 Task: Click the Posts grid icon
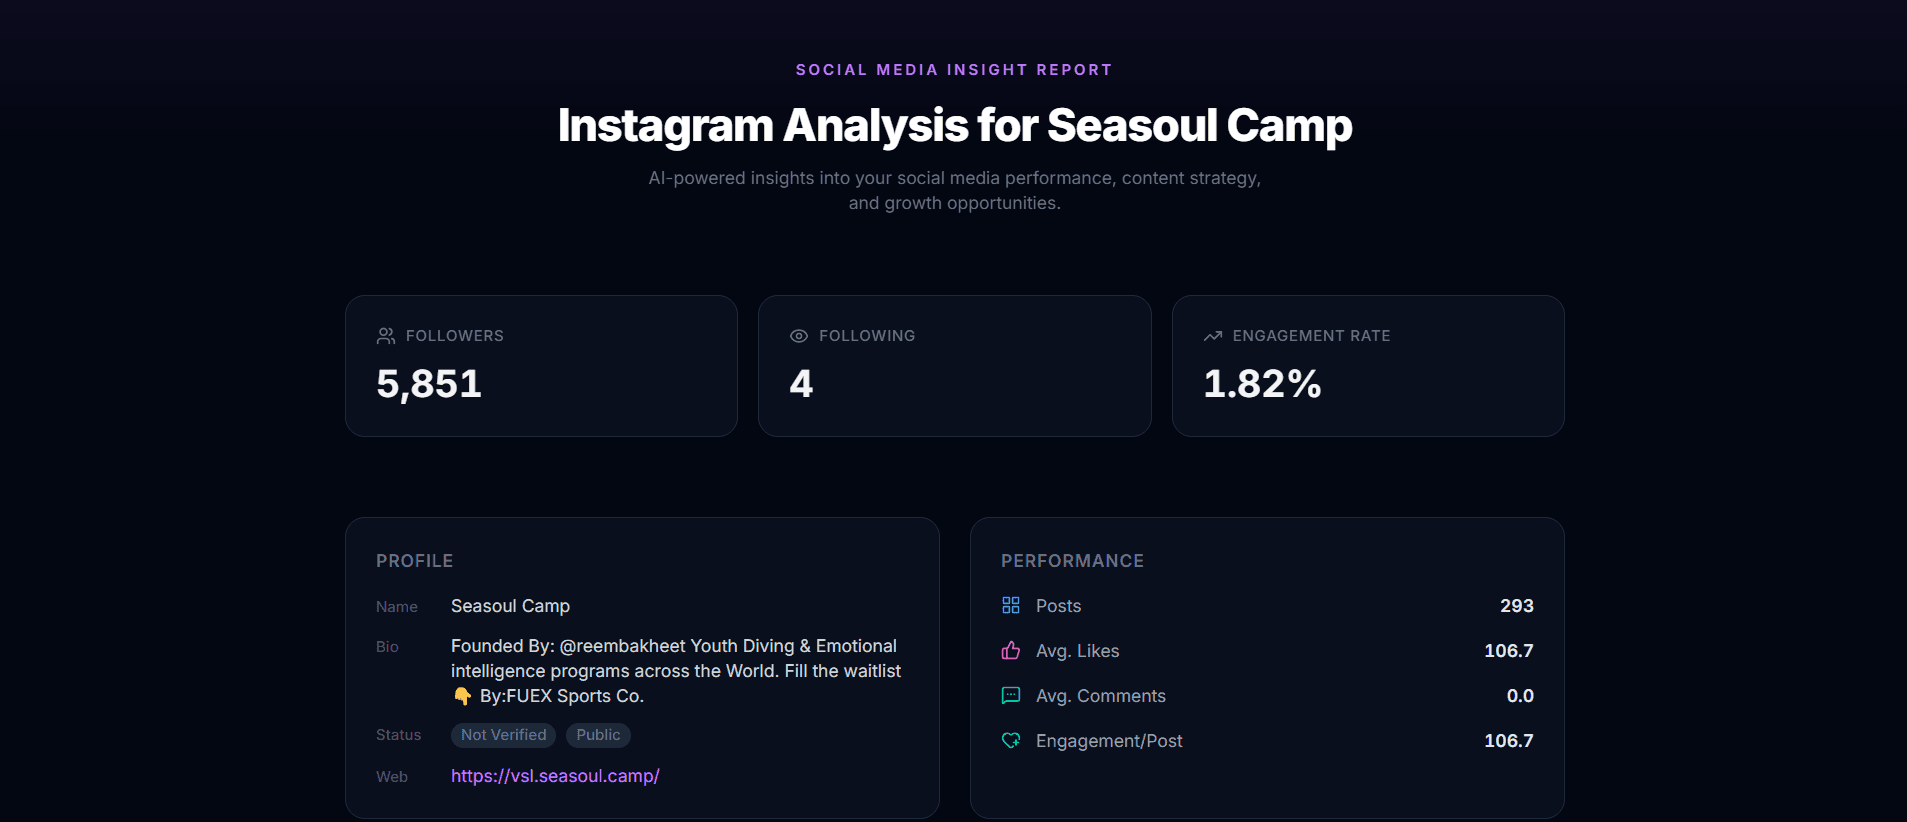pyautogui.click(x=1011, y=605)
